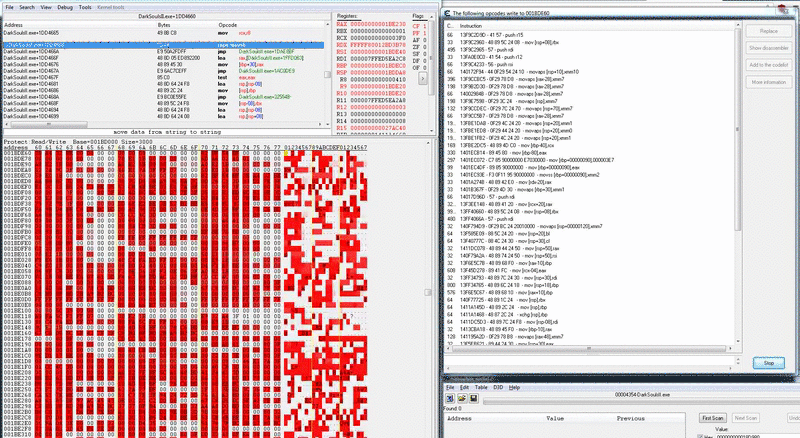Click the Stop button
Image resolution: width=800 pixels, height=438 pixels.
(768, 363)
